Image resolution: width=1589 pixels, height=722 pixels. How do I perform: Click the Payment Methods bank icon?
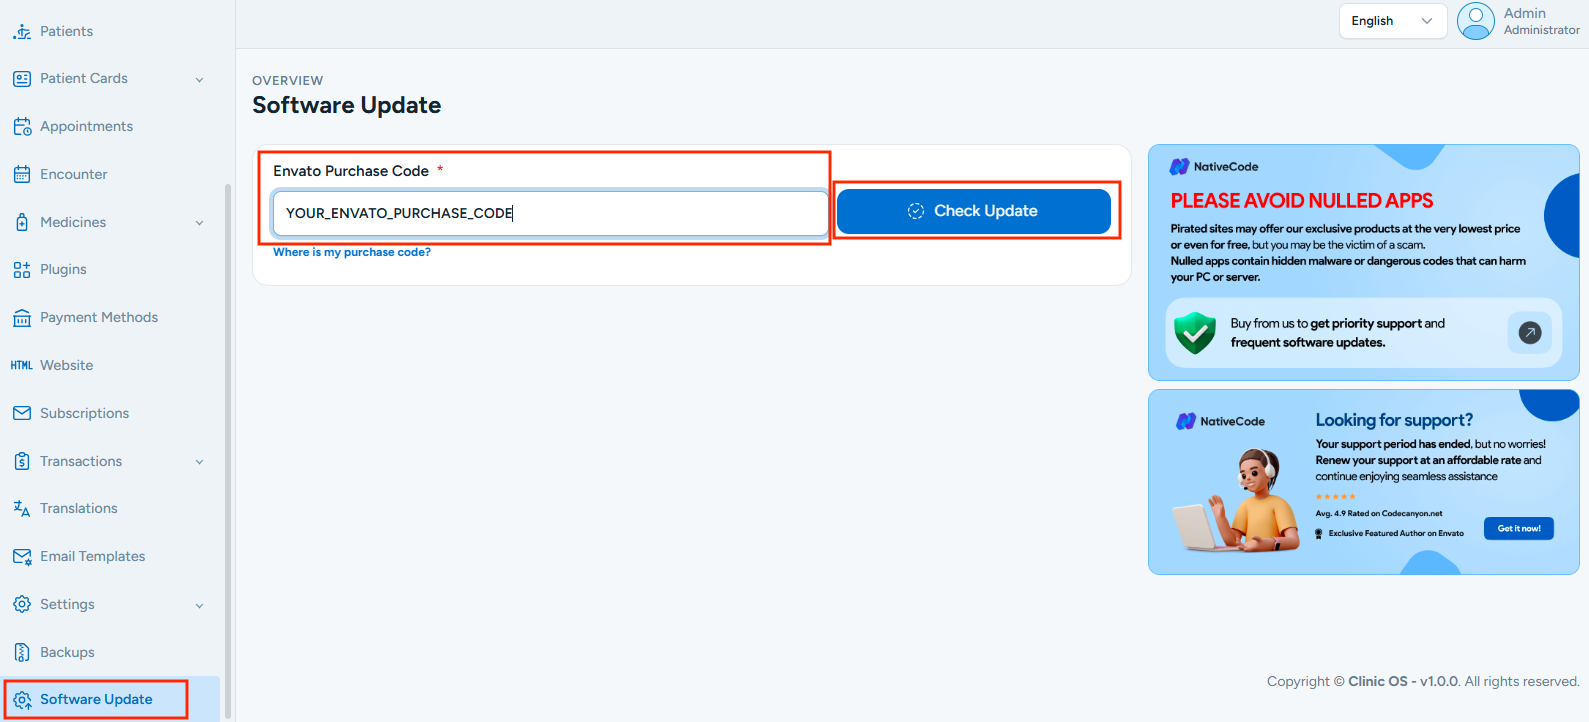click(22, 318)
